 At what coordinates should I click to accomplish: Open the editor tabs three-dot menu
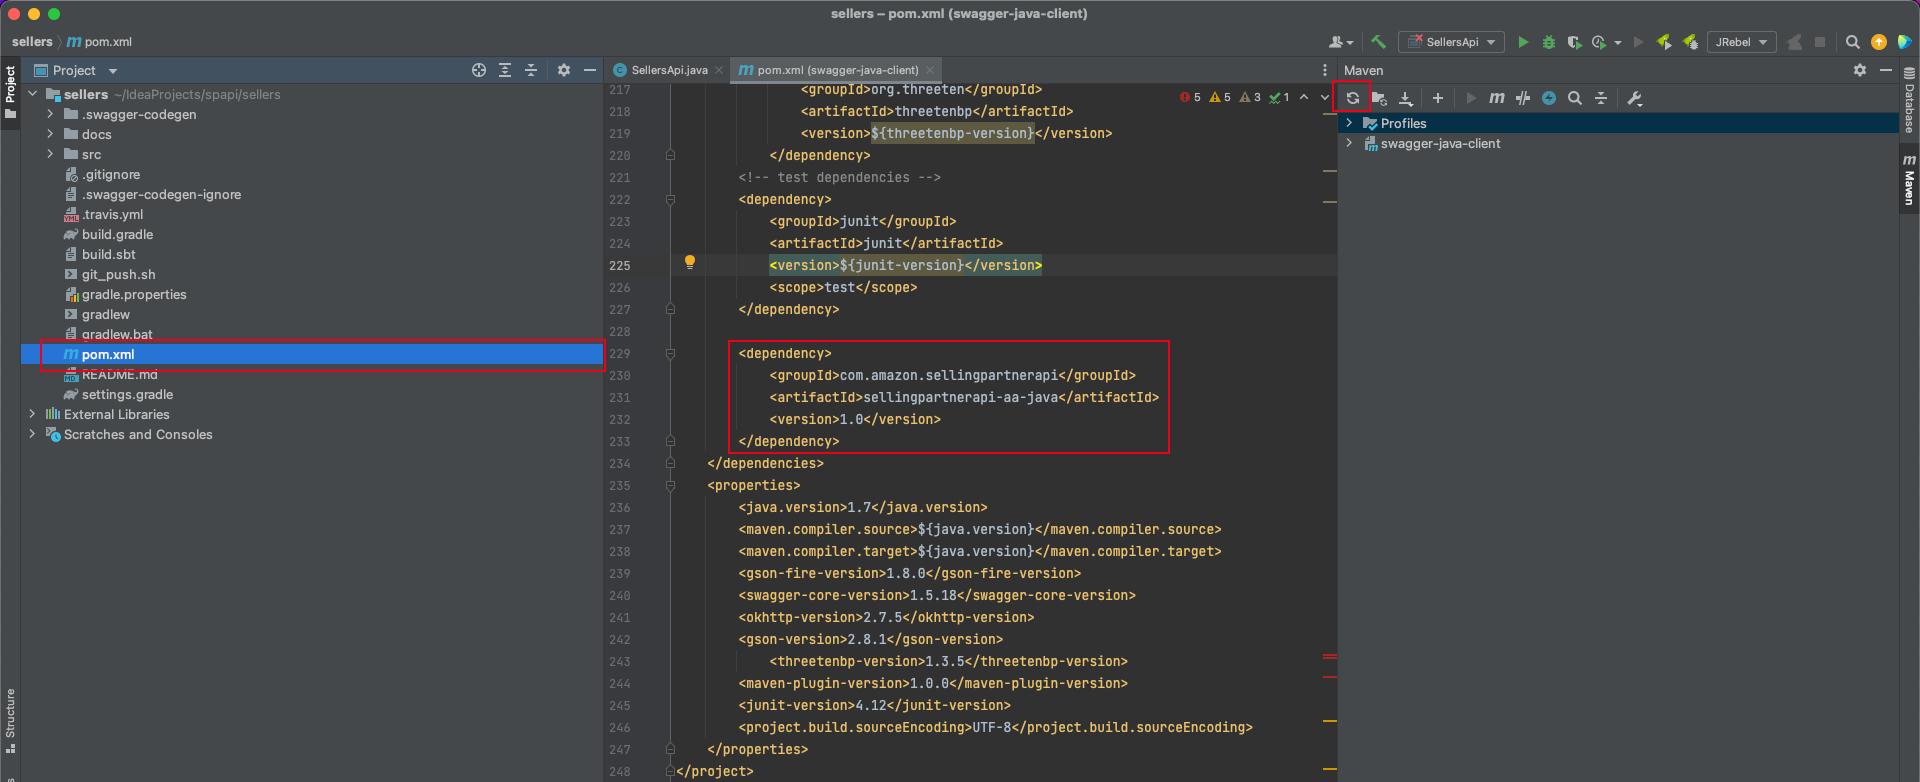1325,70
